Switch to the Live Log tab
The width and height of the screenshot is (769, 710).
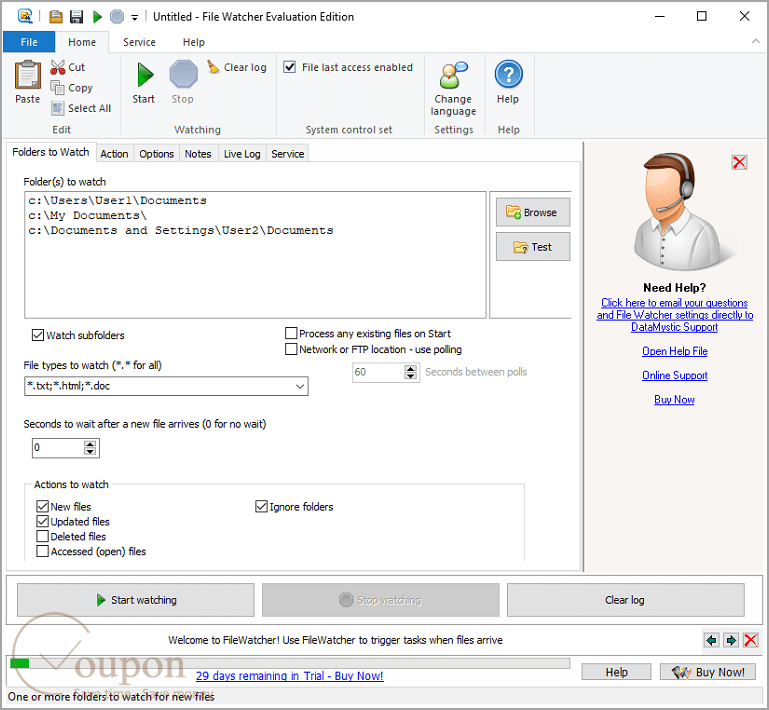tap(242, 154)
